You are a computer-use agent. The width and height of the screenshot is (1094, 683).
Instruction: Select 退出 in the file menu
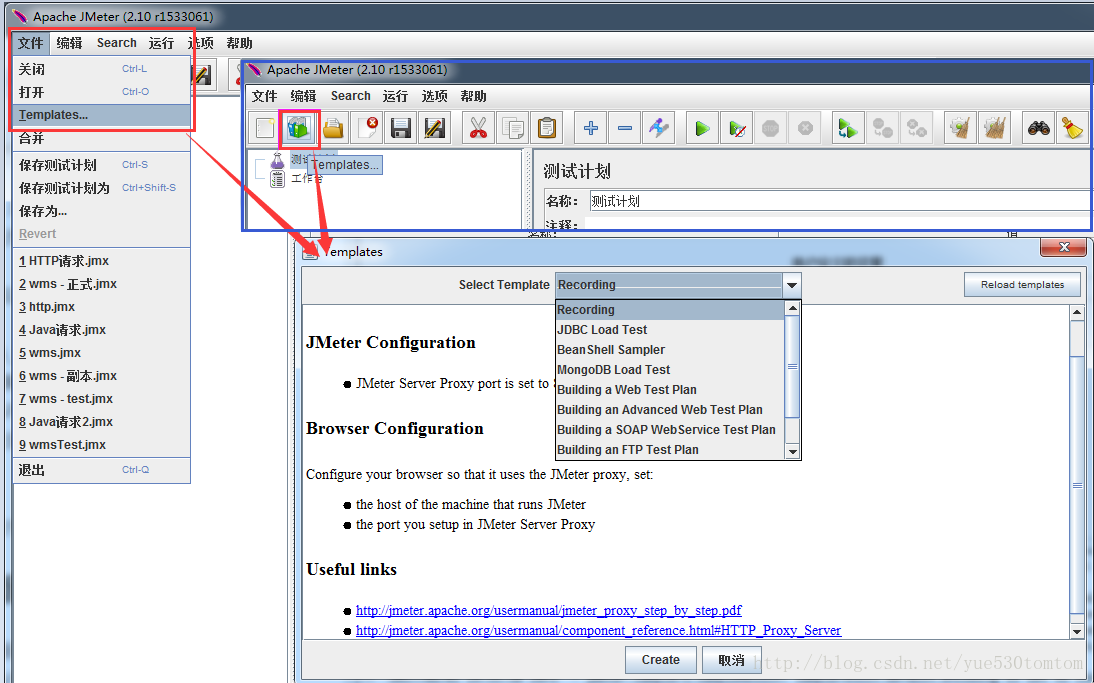(x=102, y=470)
